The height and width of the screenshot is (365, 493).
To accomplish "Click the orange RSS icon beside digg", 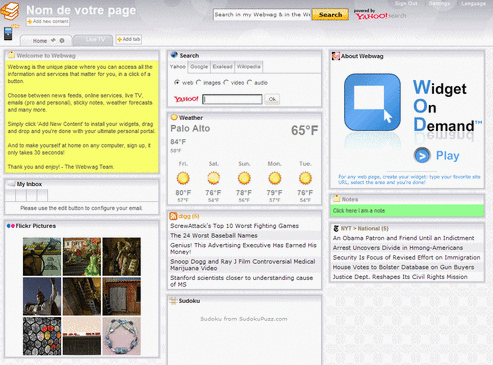I will [173, 216].
